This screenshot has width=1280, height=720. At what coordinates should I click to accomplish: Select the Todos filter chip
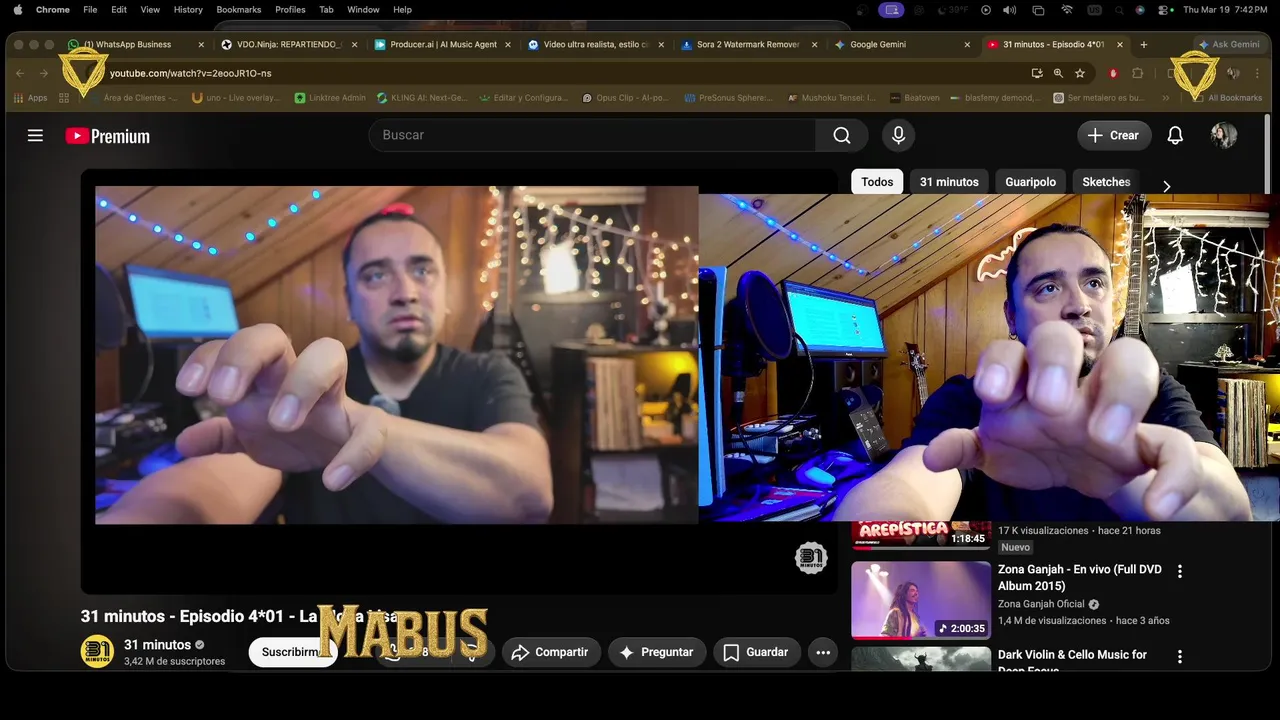pos(877,182)
